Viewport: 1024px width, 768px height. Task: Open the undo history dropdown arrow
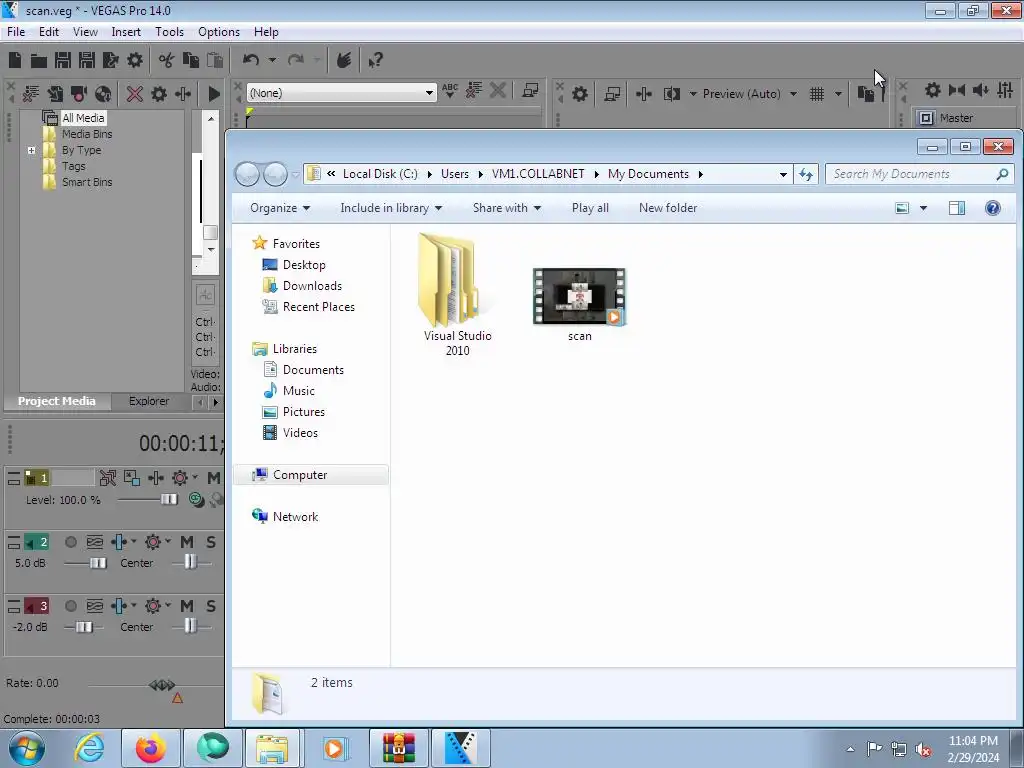click(272, 60)
